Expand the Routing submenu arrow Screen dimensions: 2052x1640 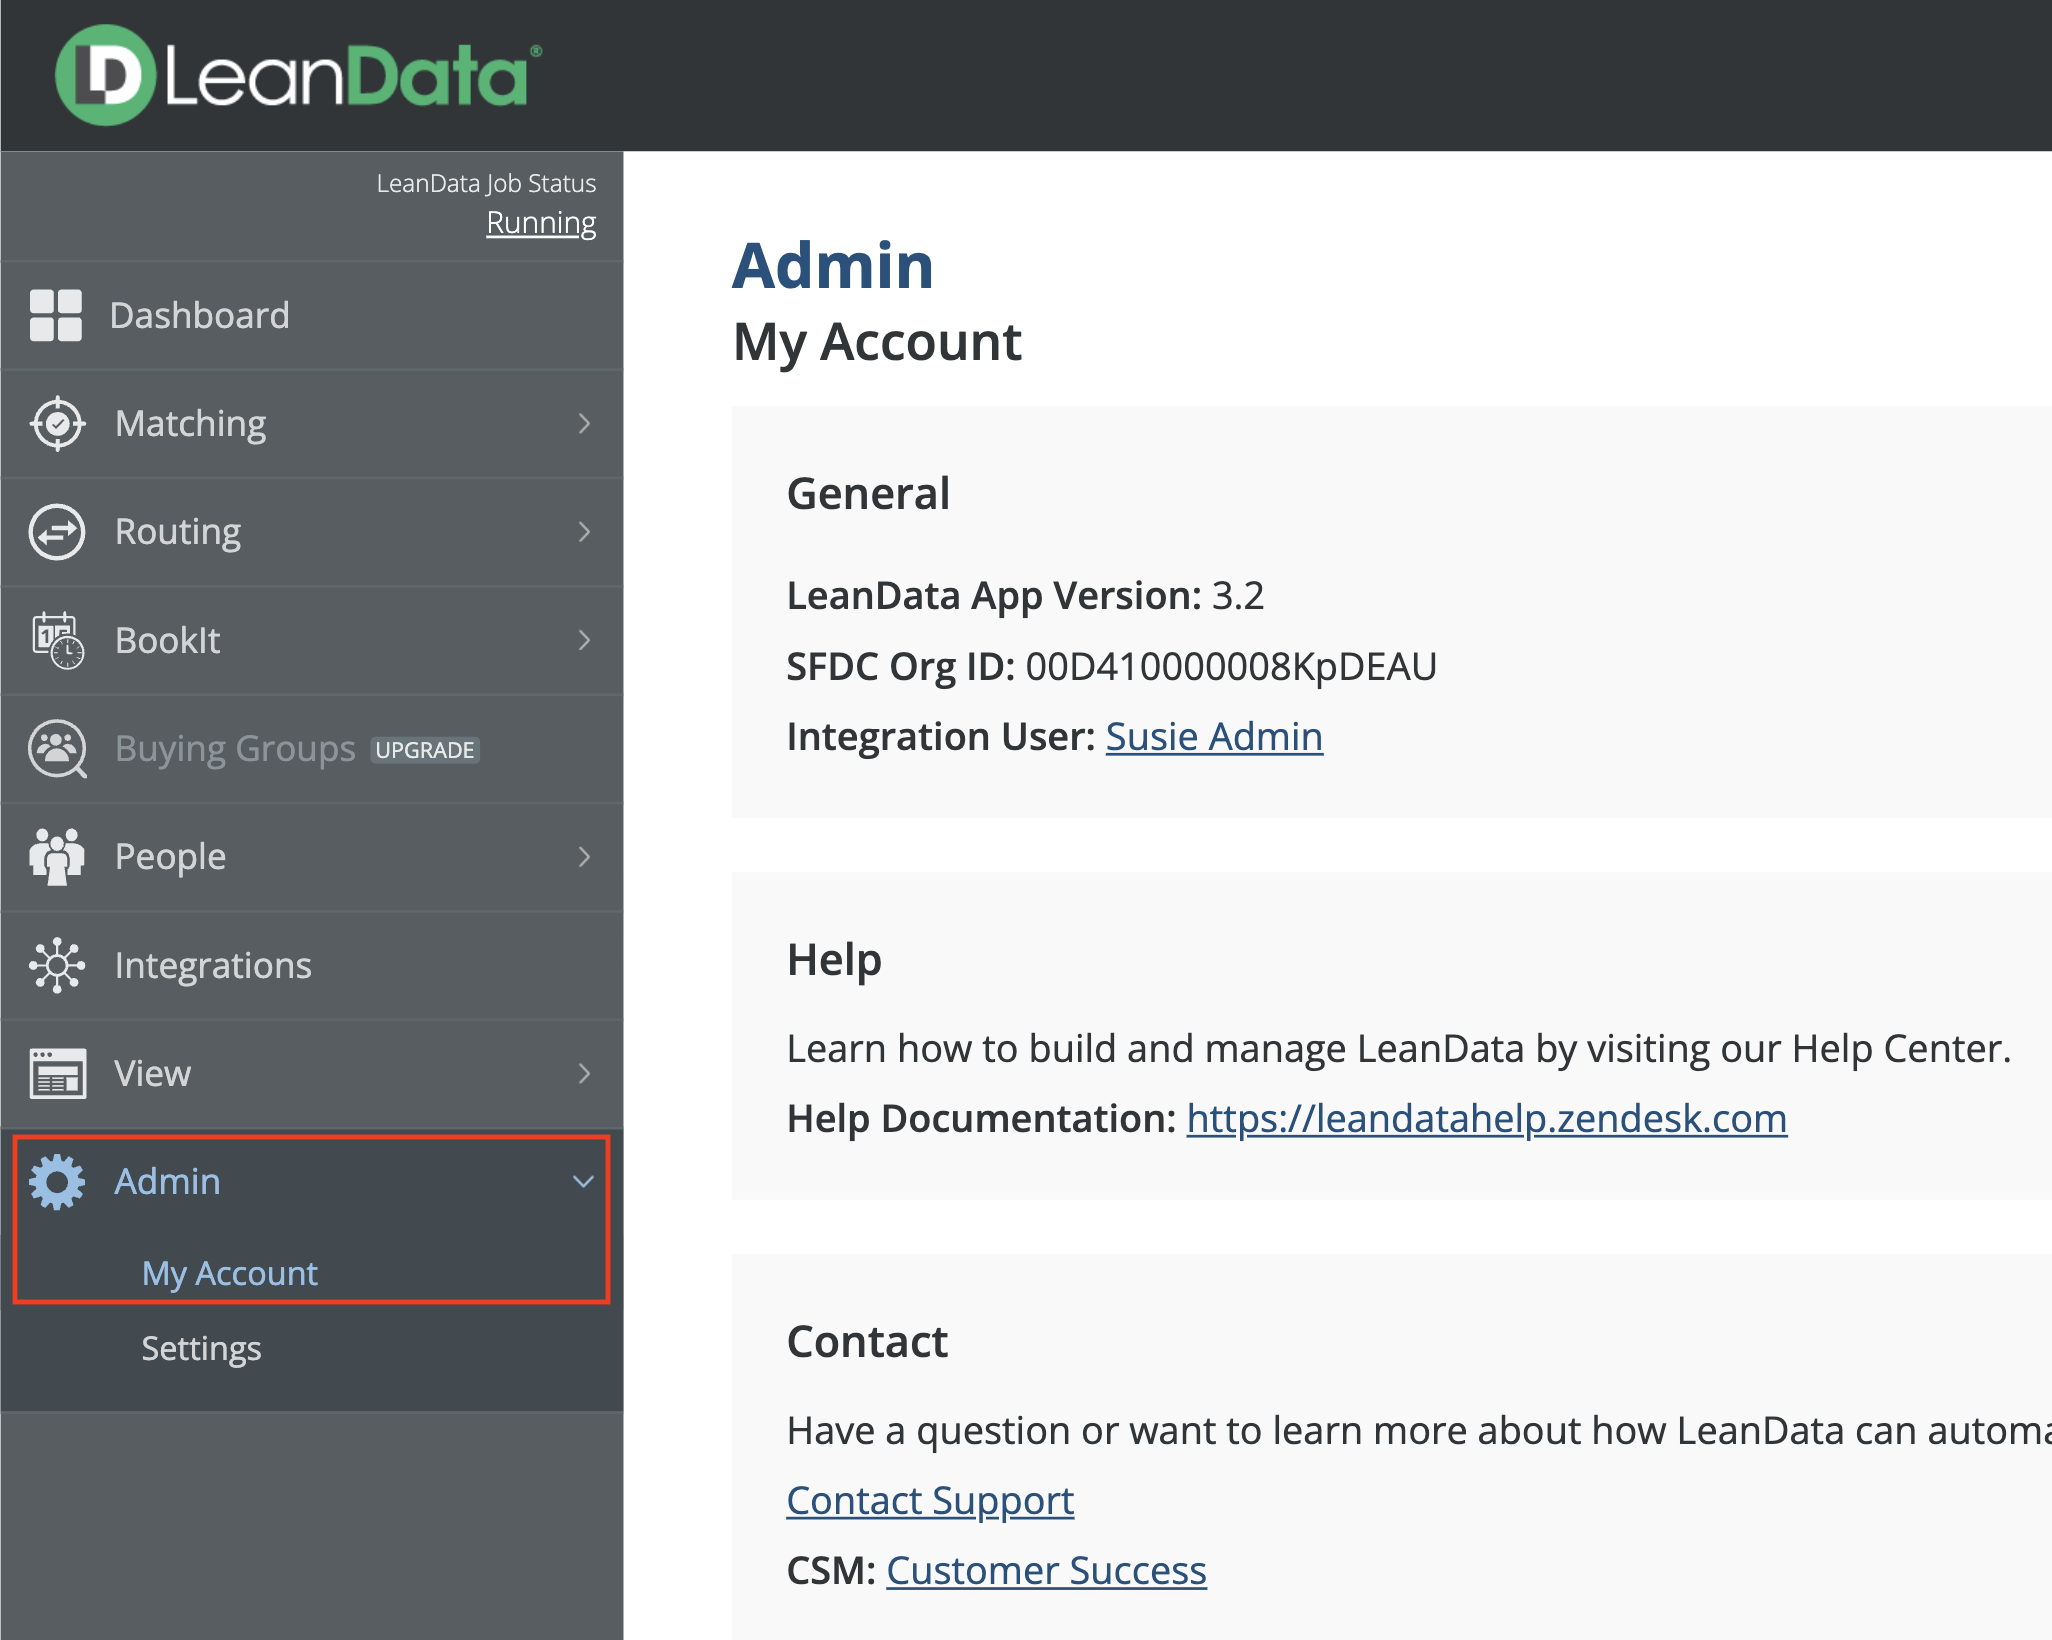click(585, 532)
